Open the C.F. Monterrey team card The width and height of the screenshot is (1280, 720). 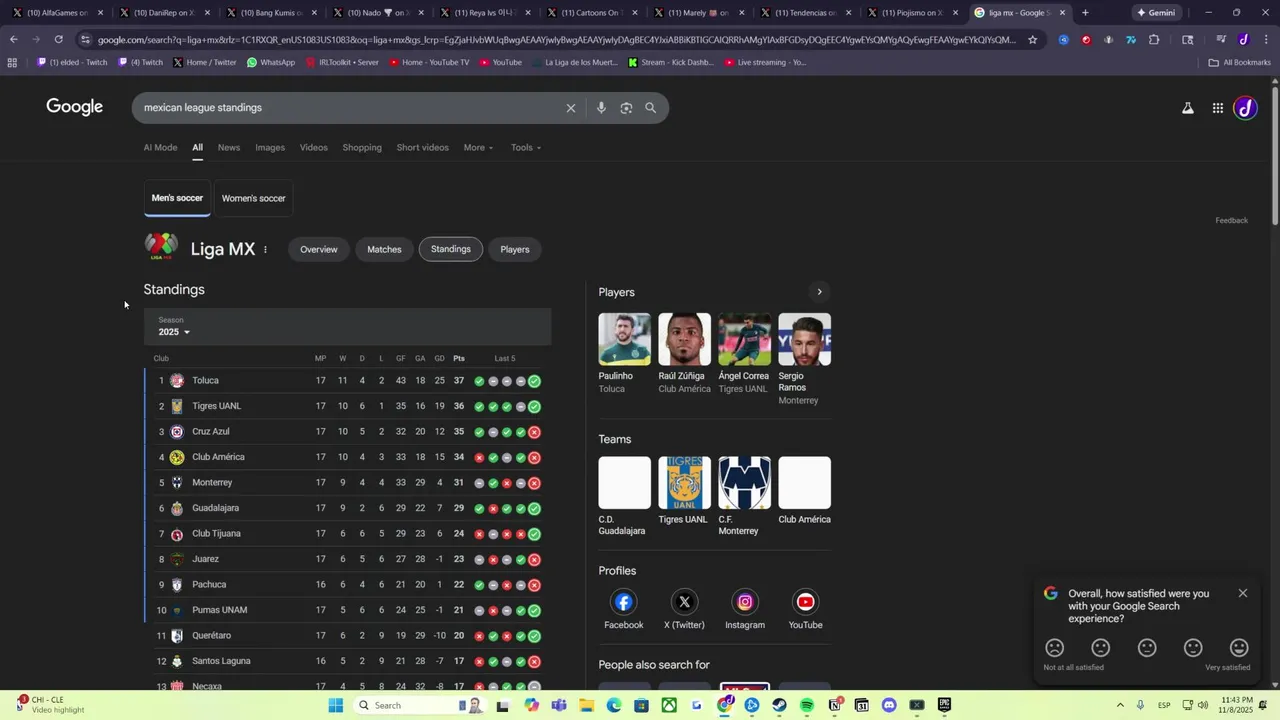click(x=744, y=496)
